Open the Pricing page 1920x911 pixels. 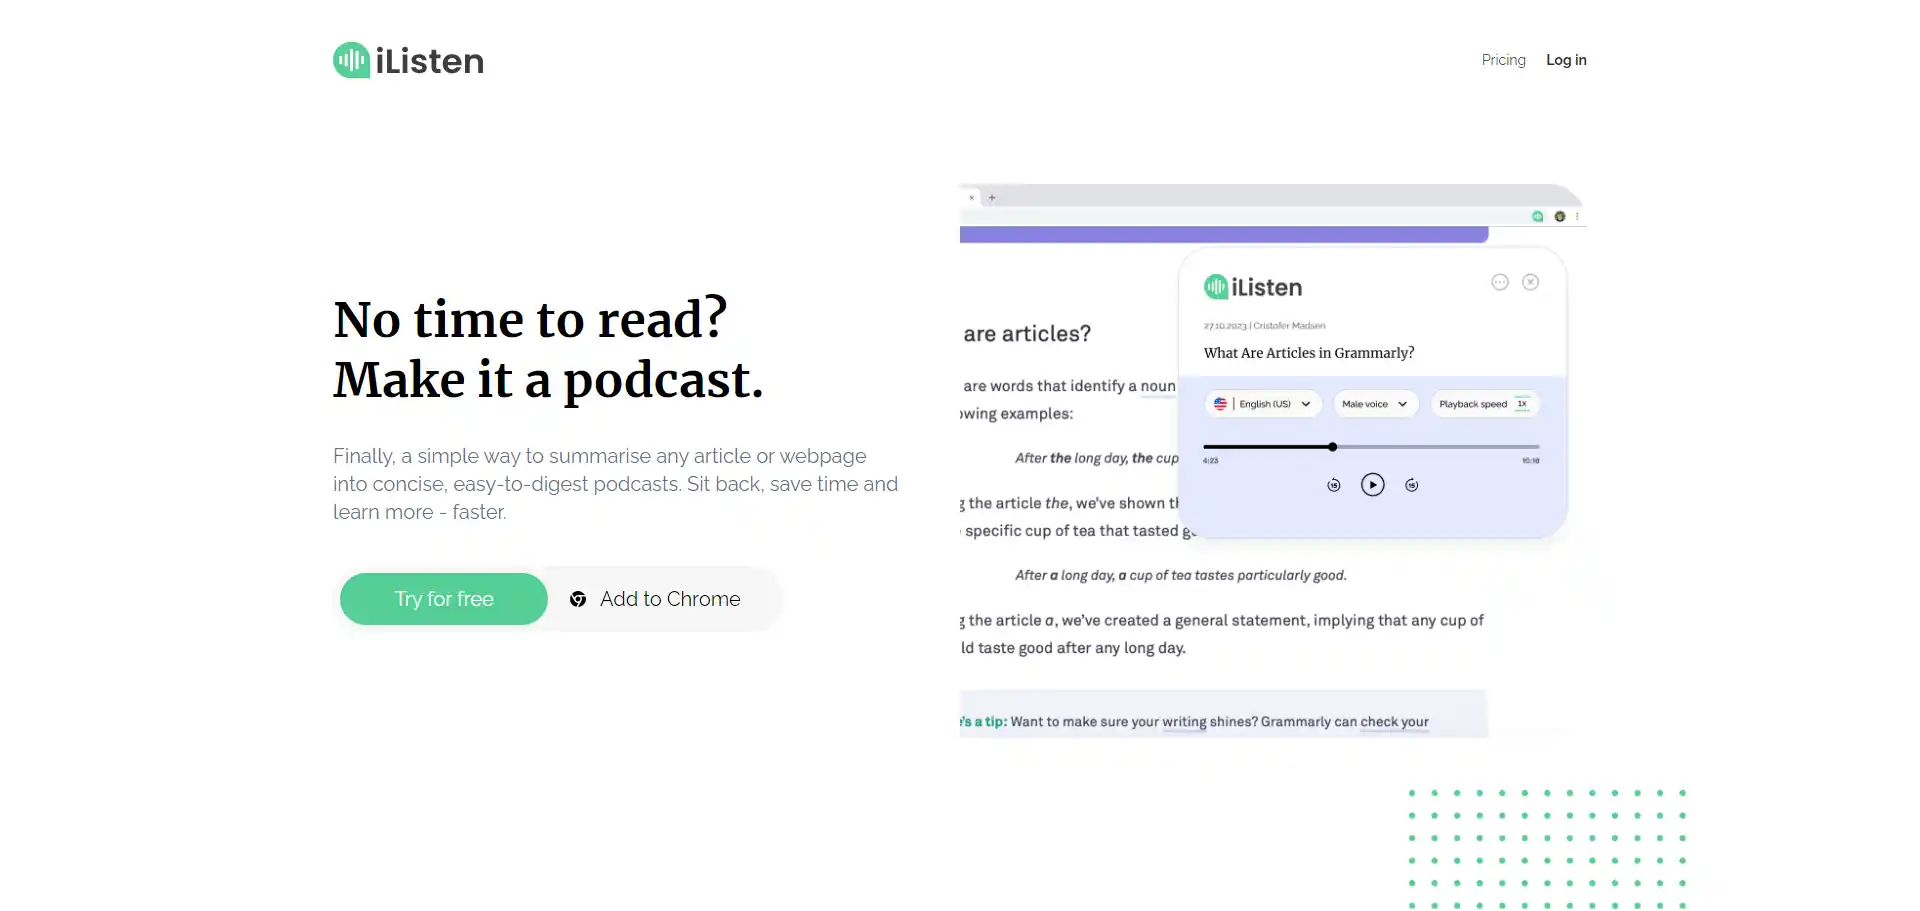pyautogui.click(x=1503, y=60)
